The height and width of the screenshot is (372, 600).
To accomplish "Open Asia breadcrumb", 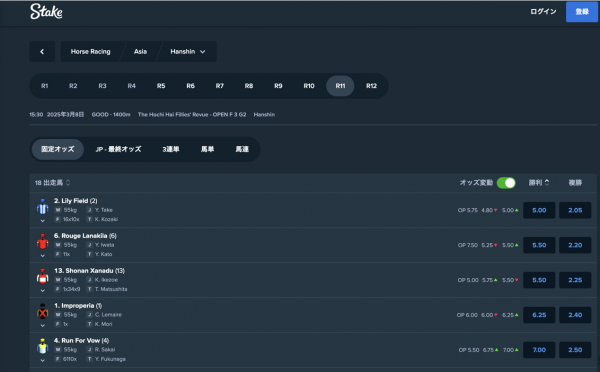I will pos(140,51).
